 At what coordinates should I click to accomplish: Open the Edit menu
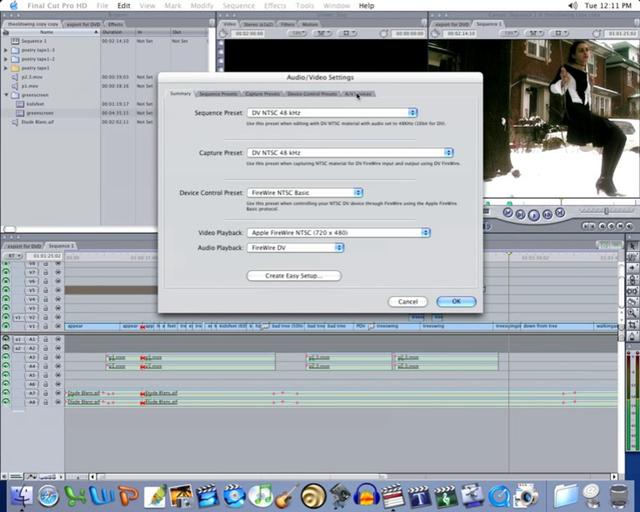pos(124,5)
